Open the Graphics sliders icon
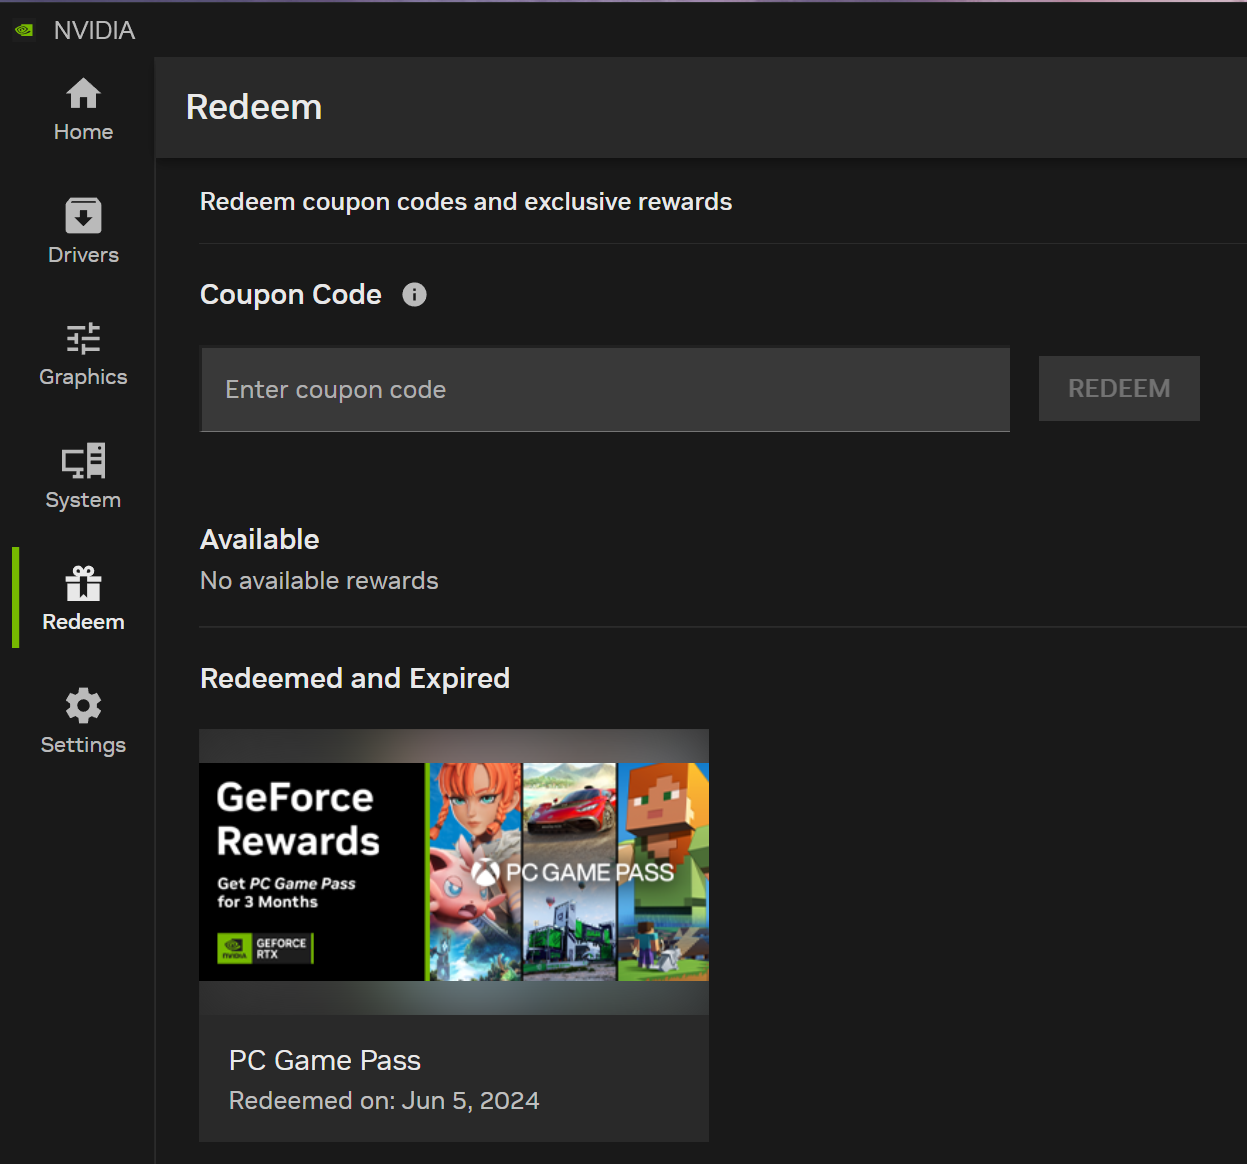Image resolution: width=1247 pixels, height=1164 pixels. click(83, 339)
